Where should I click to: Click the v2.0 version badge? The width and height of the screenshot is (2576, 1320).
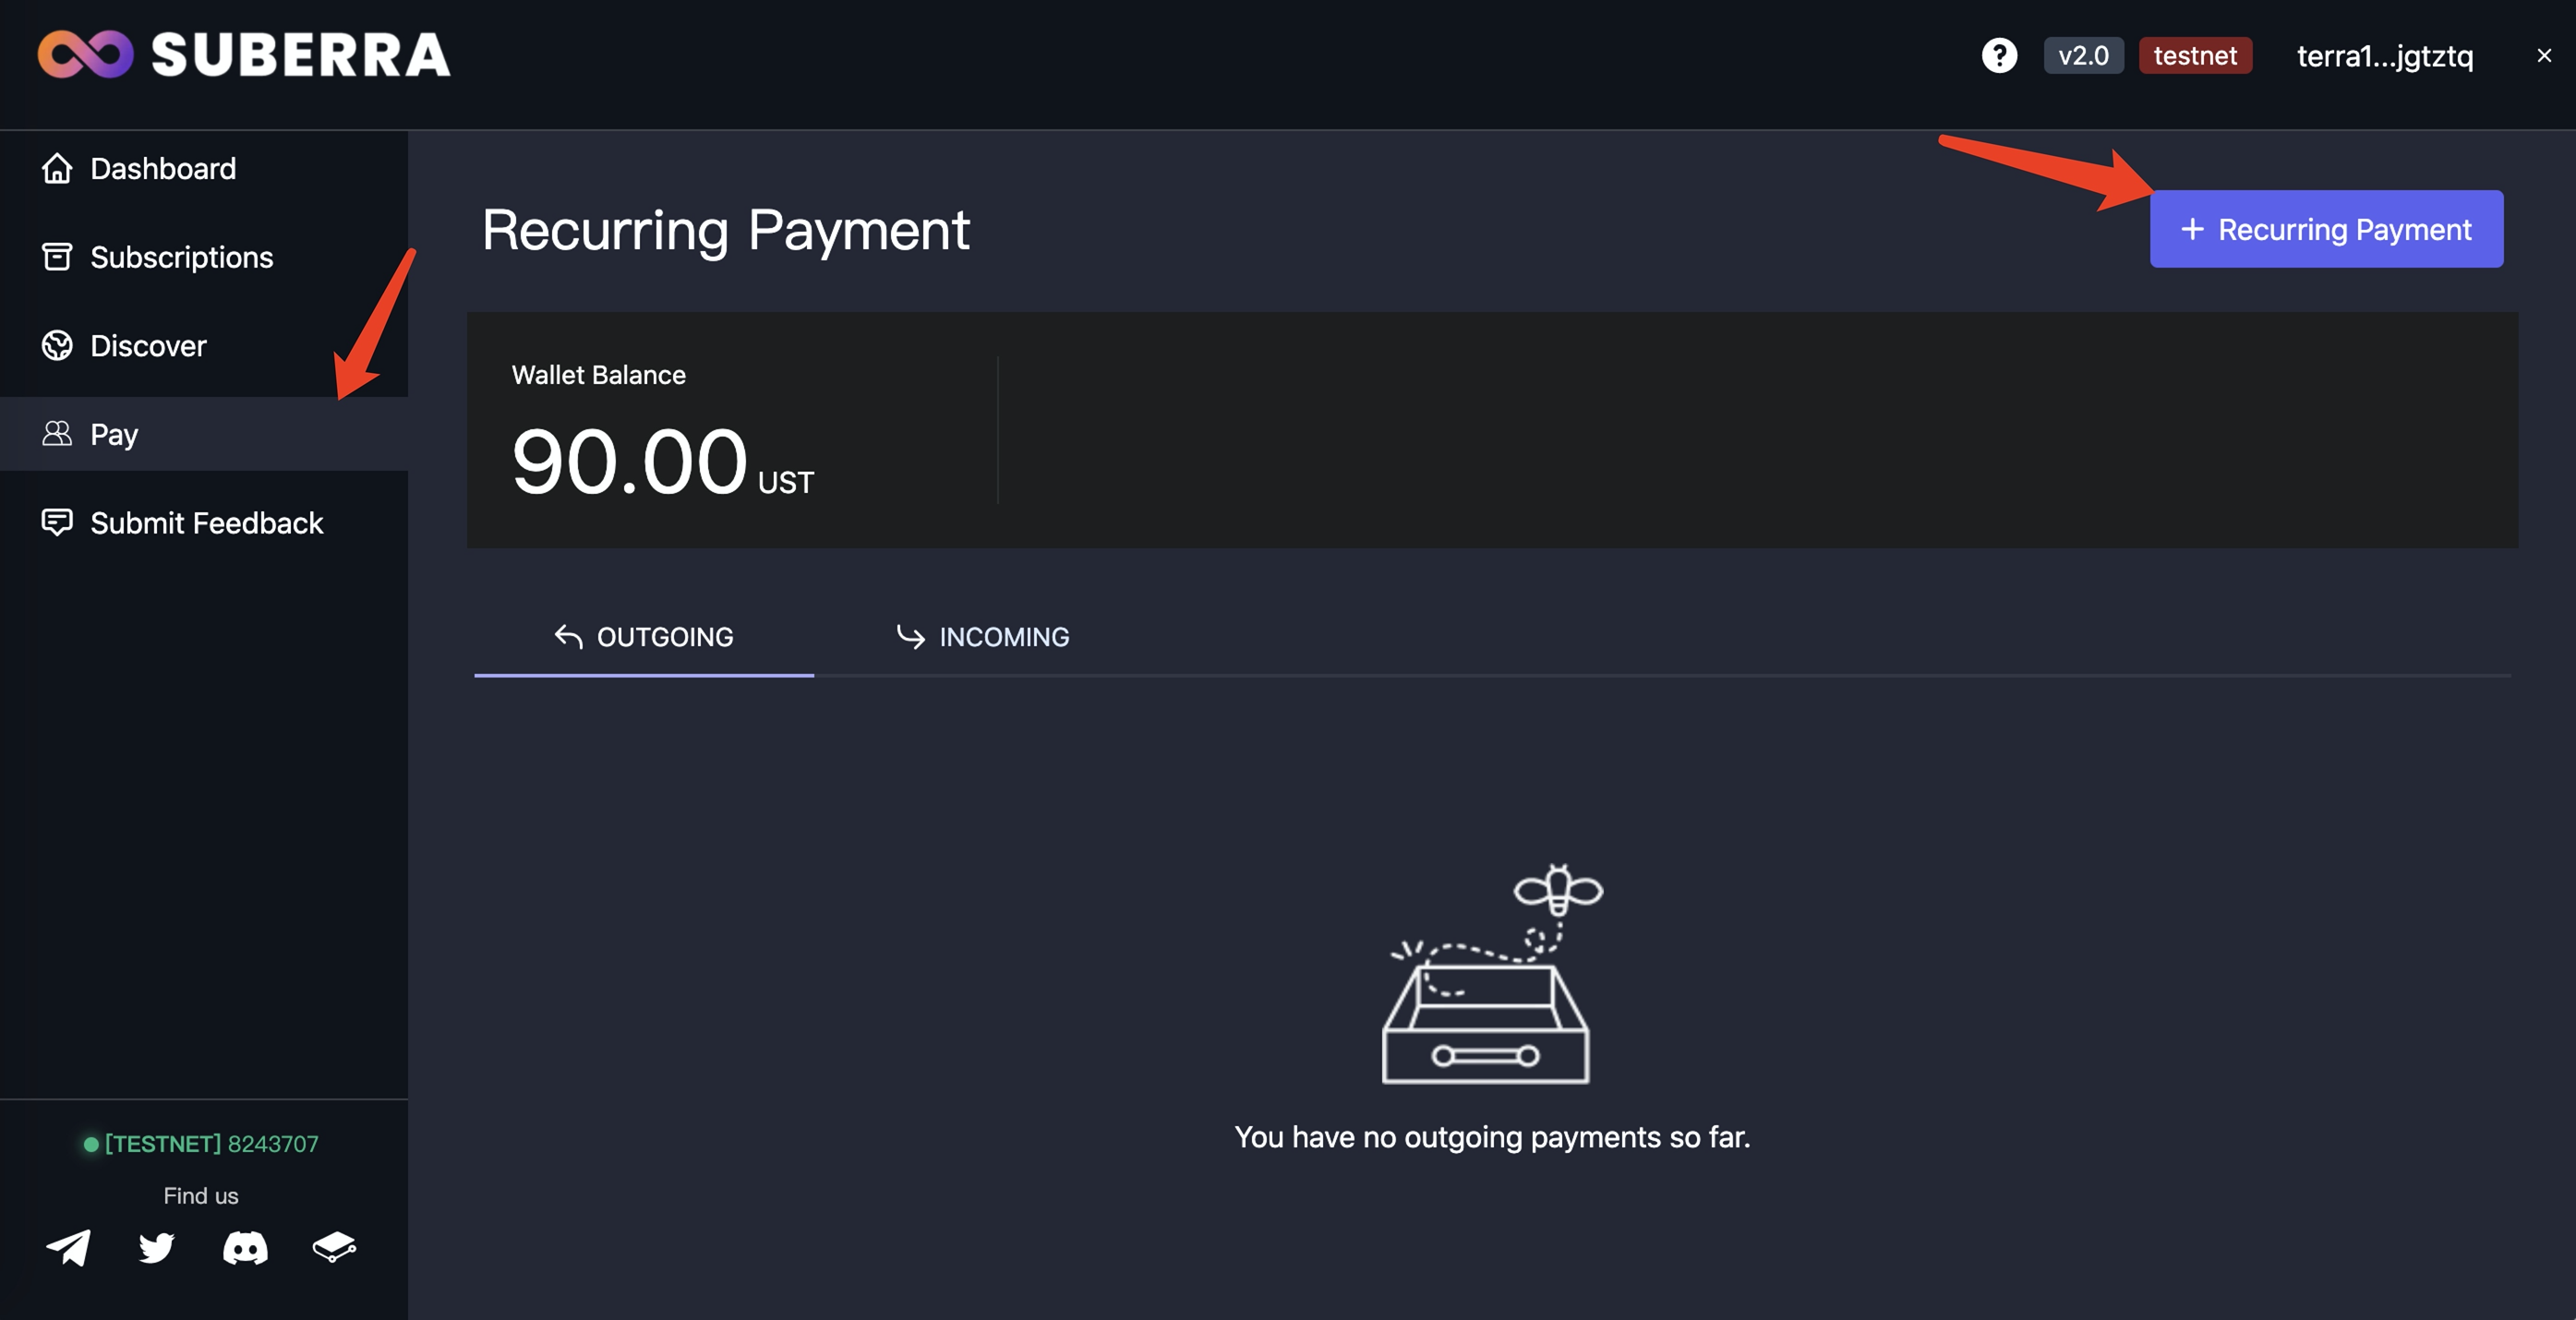coord(2083,56)
